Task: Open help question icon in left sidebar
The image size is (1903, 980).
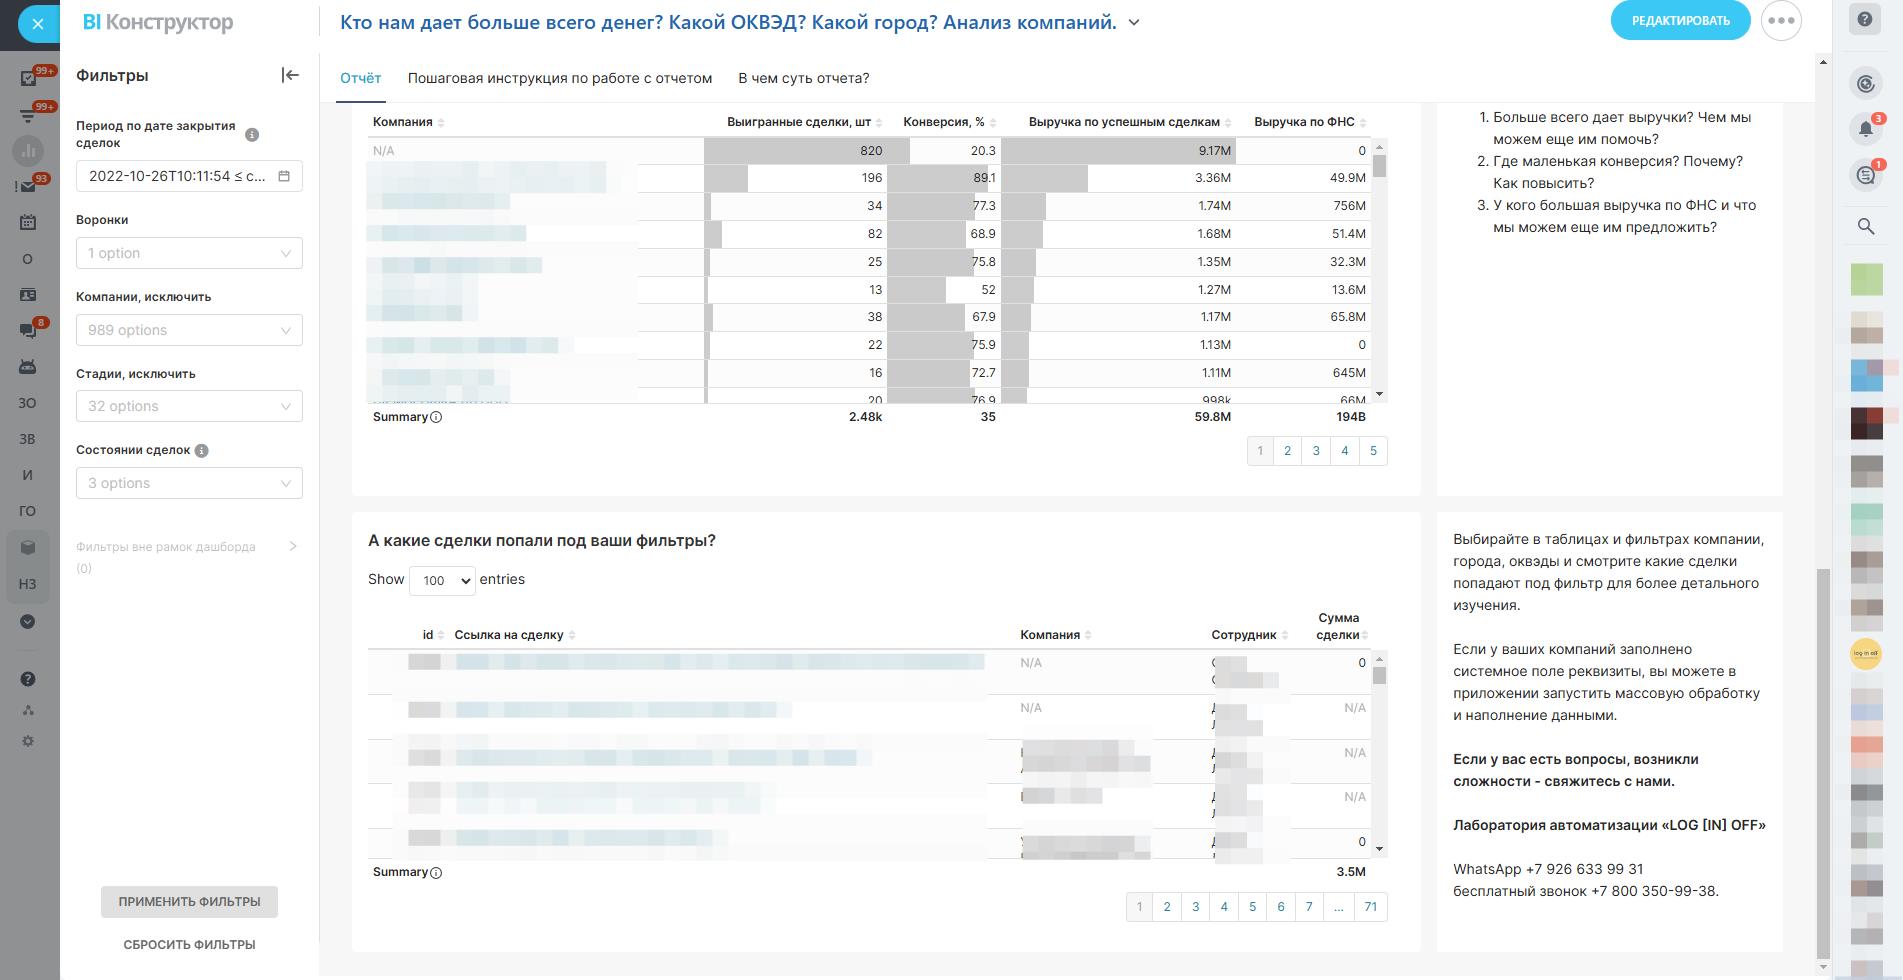Action: point(28,679)
